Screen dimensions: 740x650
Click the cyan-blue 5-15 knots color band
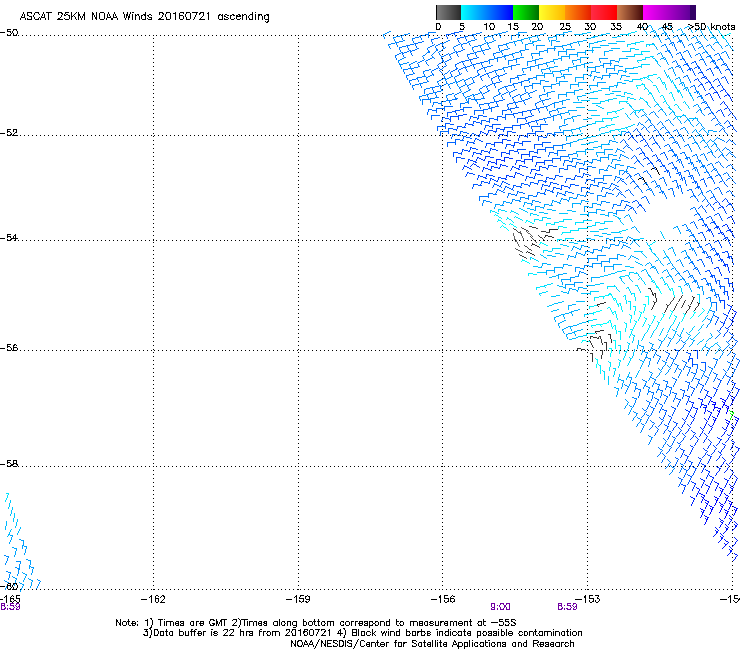(487, 12)
